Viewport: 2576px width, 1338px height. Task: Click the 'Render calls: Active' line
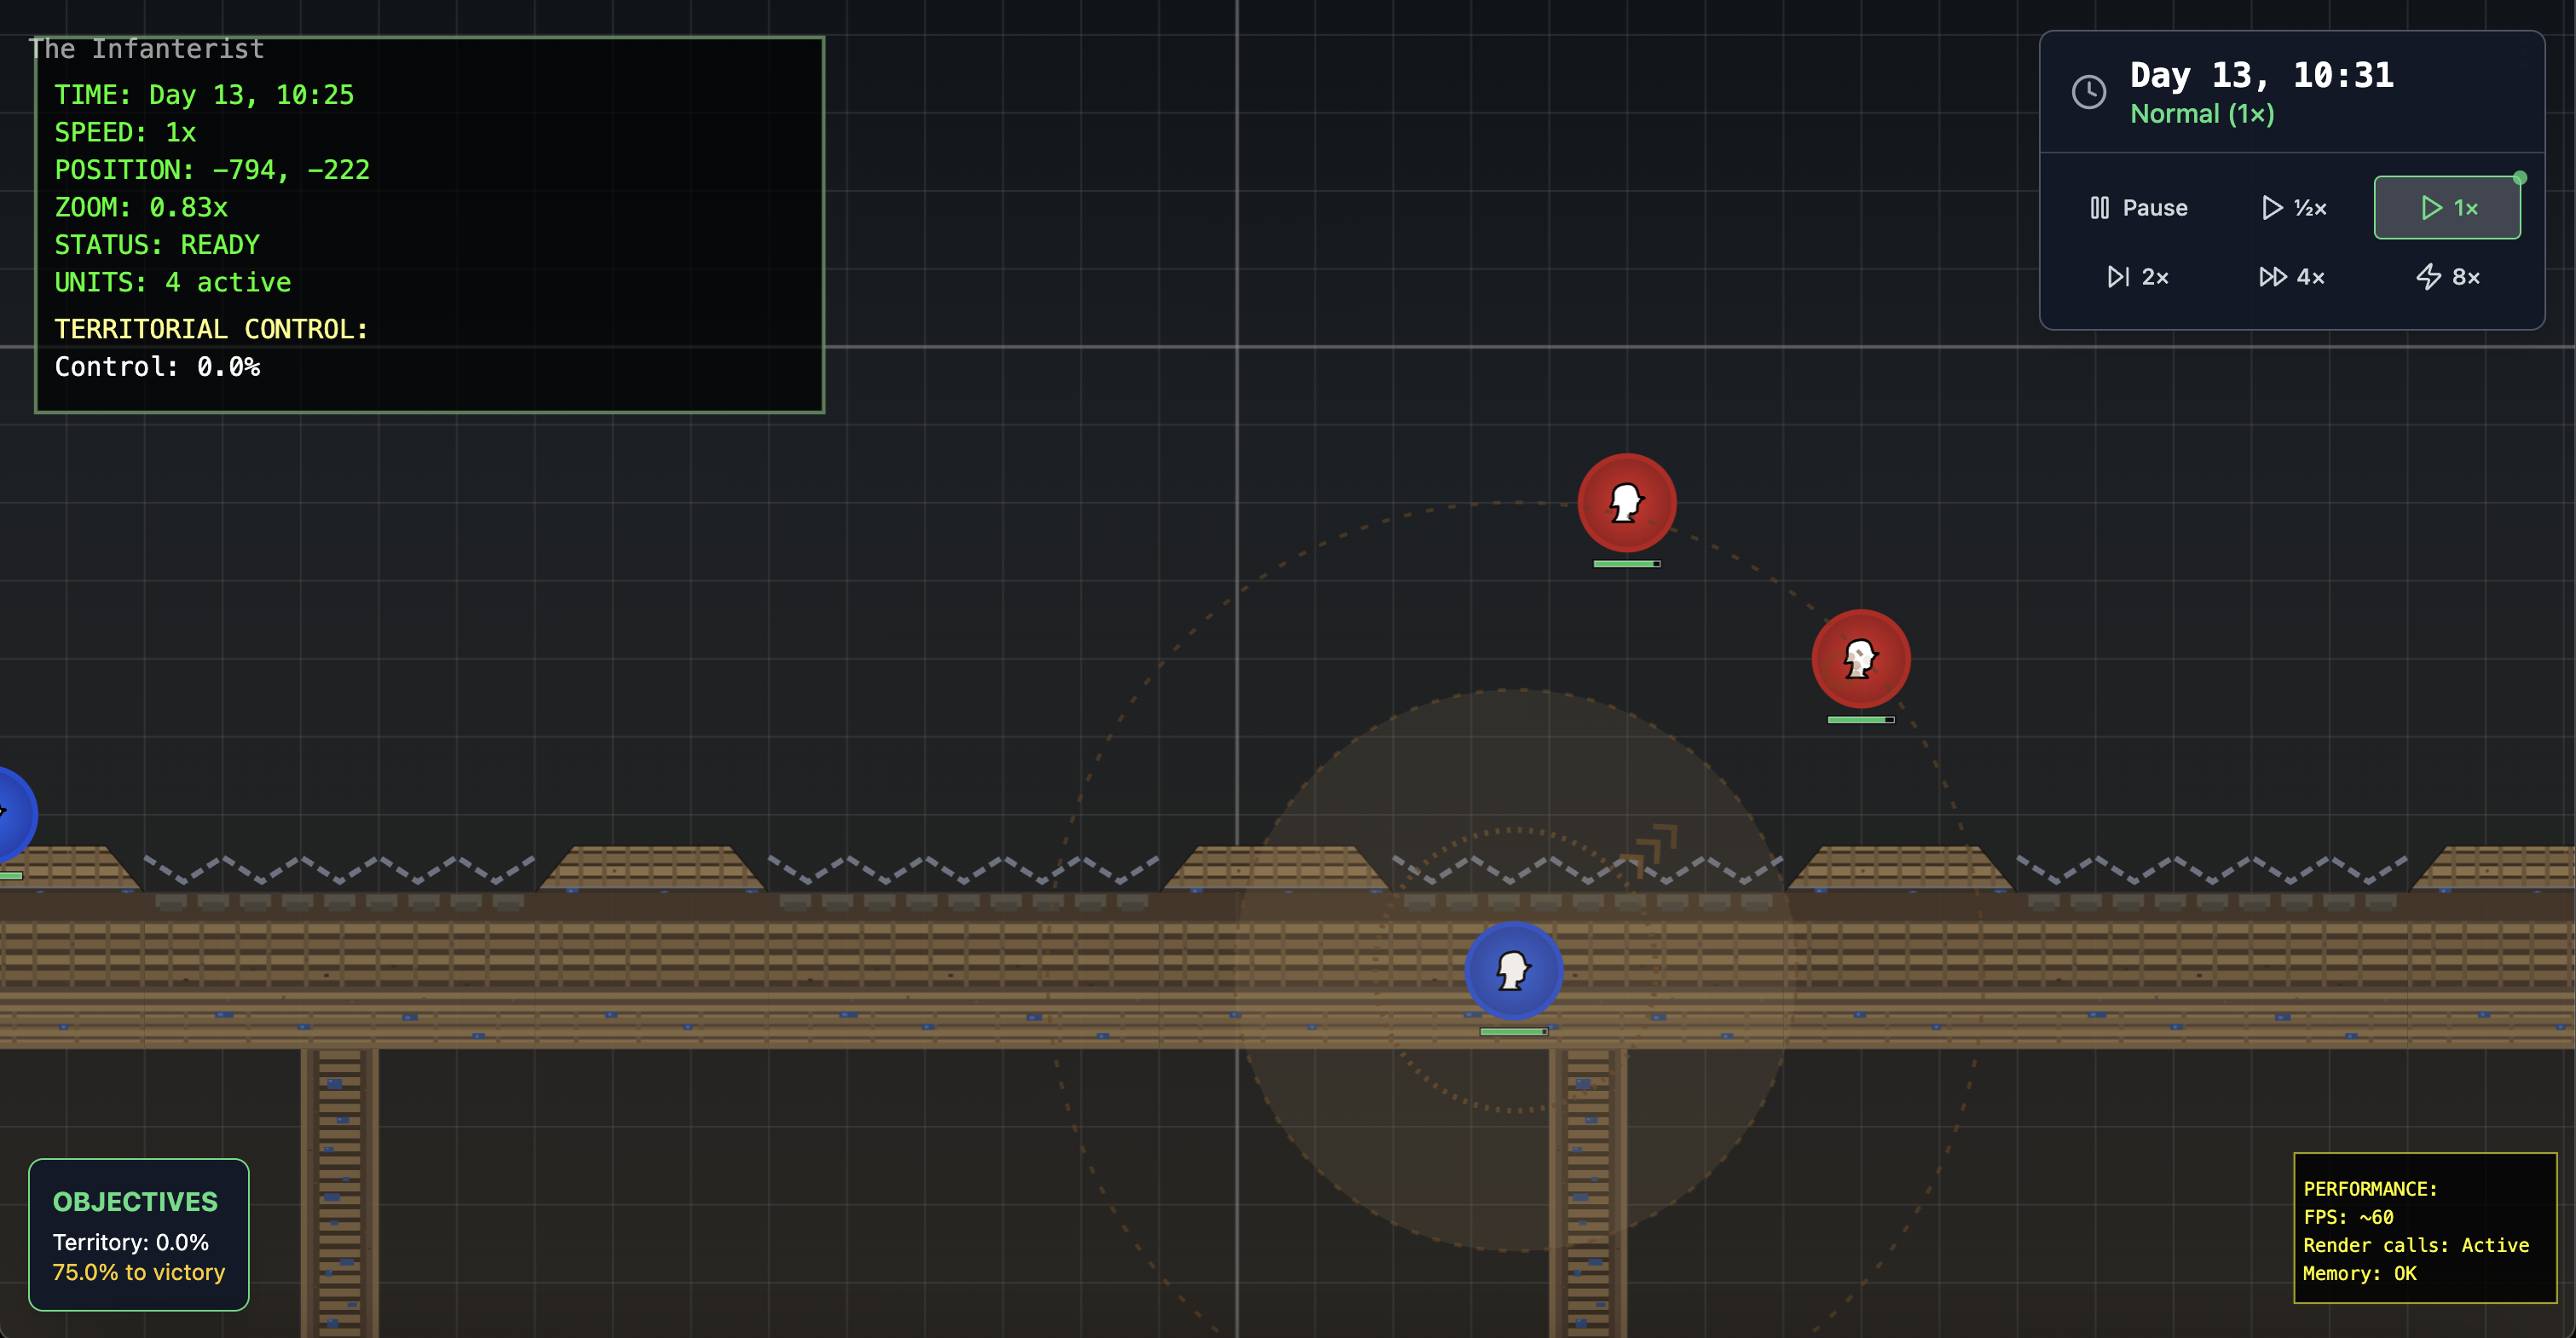pos(2416,1245)
